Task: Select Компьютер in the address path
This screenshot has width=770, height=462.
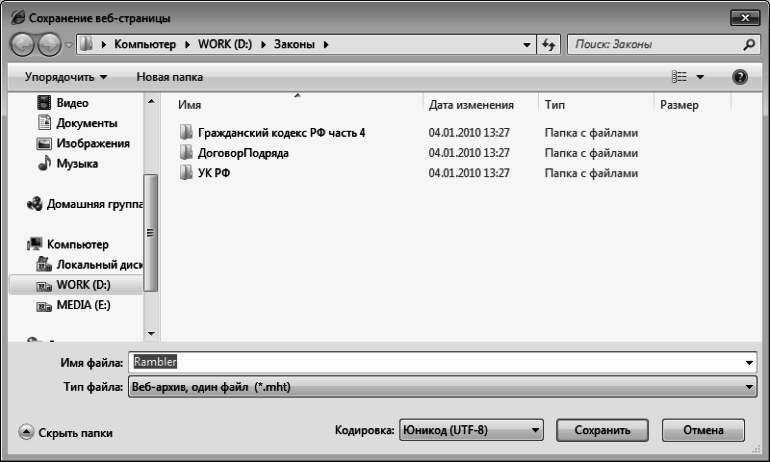Action: pyautogui.click(x=145, y=44)
